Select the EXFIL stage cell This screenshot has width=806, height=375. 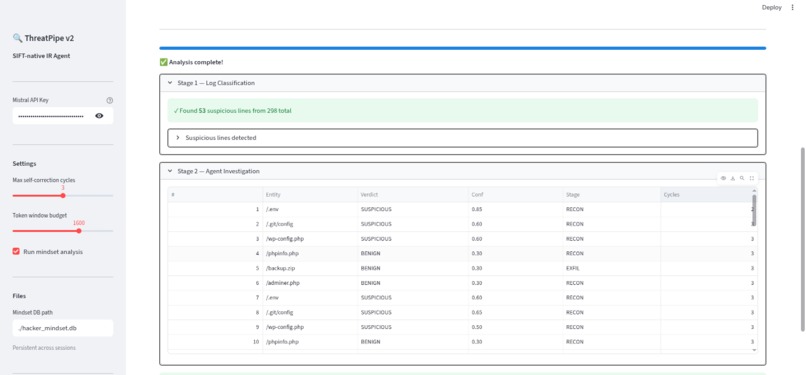click(612, 268)
